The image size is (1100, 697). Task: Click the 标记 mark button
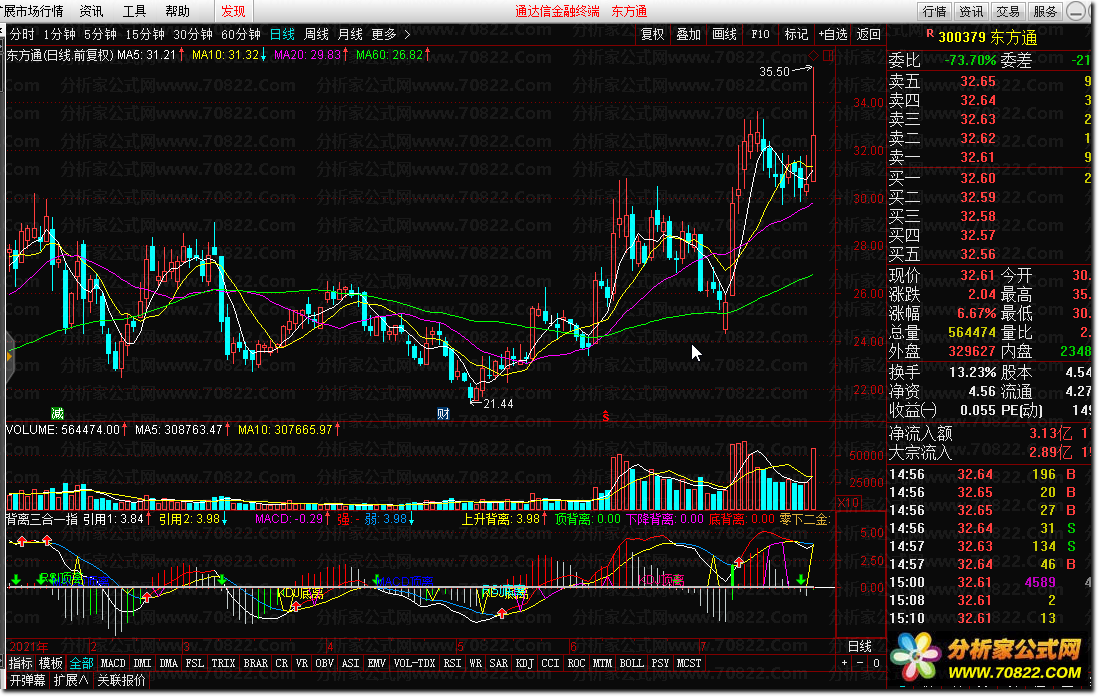tap(796, 34)
